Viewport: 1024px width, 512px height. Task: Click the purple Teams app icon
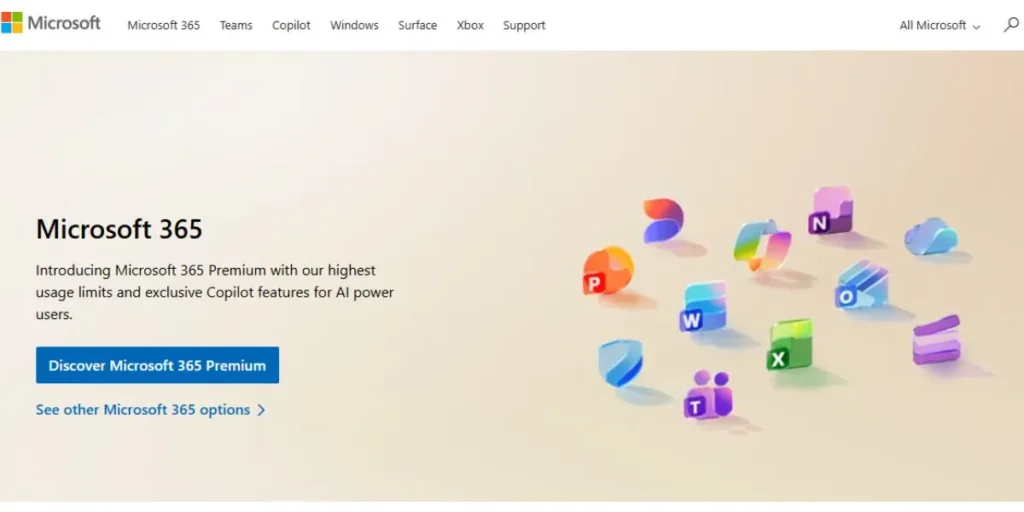pyautogui.click(x=708, y=394)
